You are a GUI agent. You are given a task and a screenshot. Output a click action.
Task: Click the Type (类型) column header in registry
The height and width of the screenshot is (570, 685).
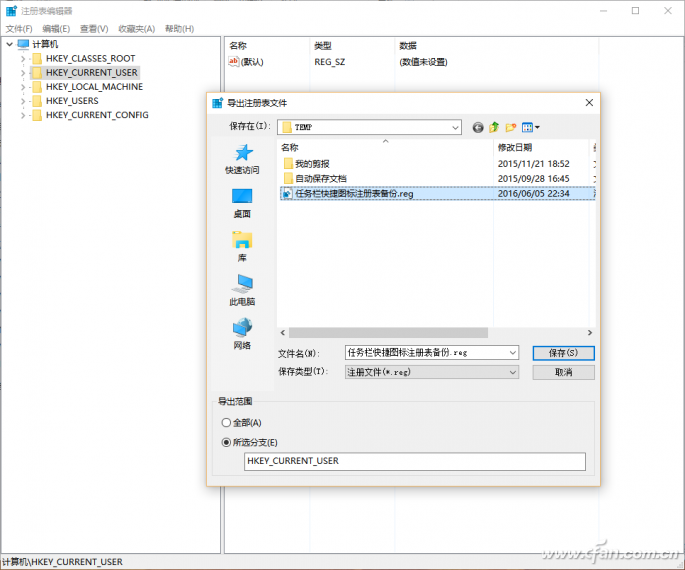pyautogui.click(x=322, y=45)
